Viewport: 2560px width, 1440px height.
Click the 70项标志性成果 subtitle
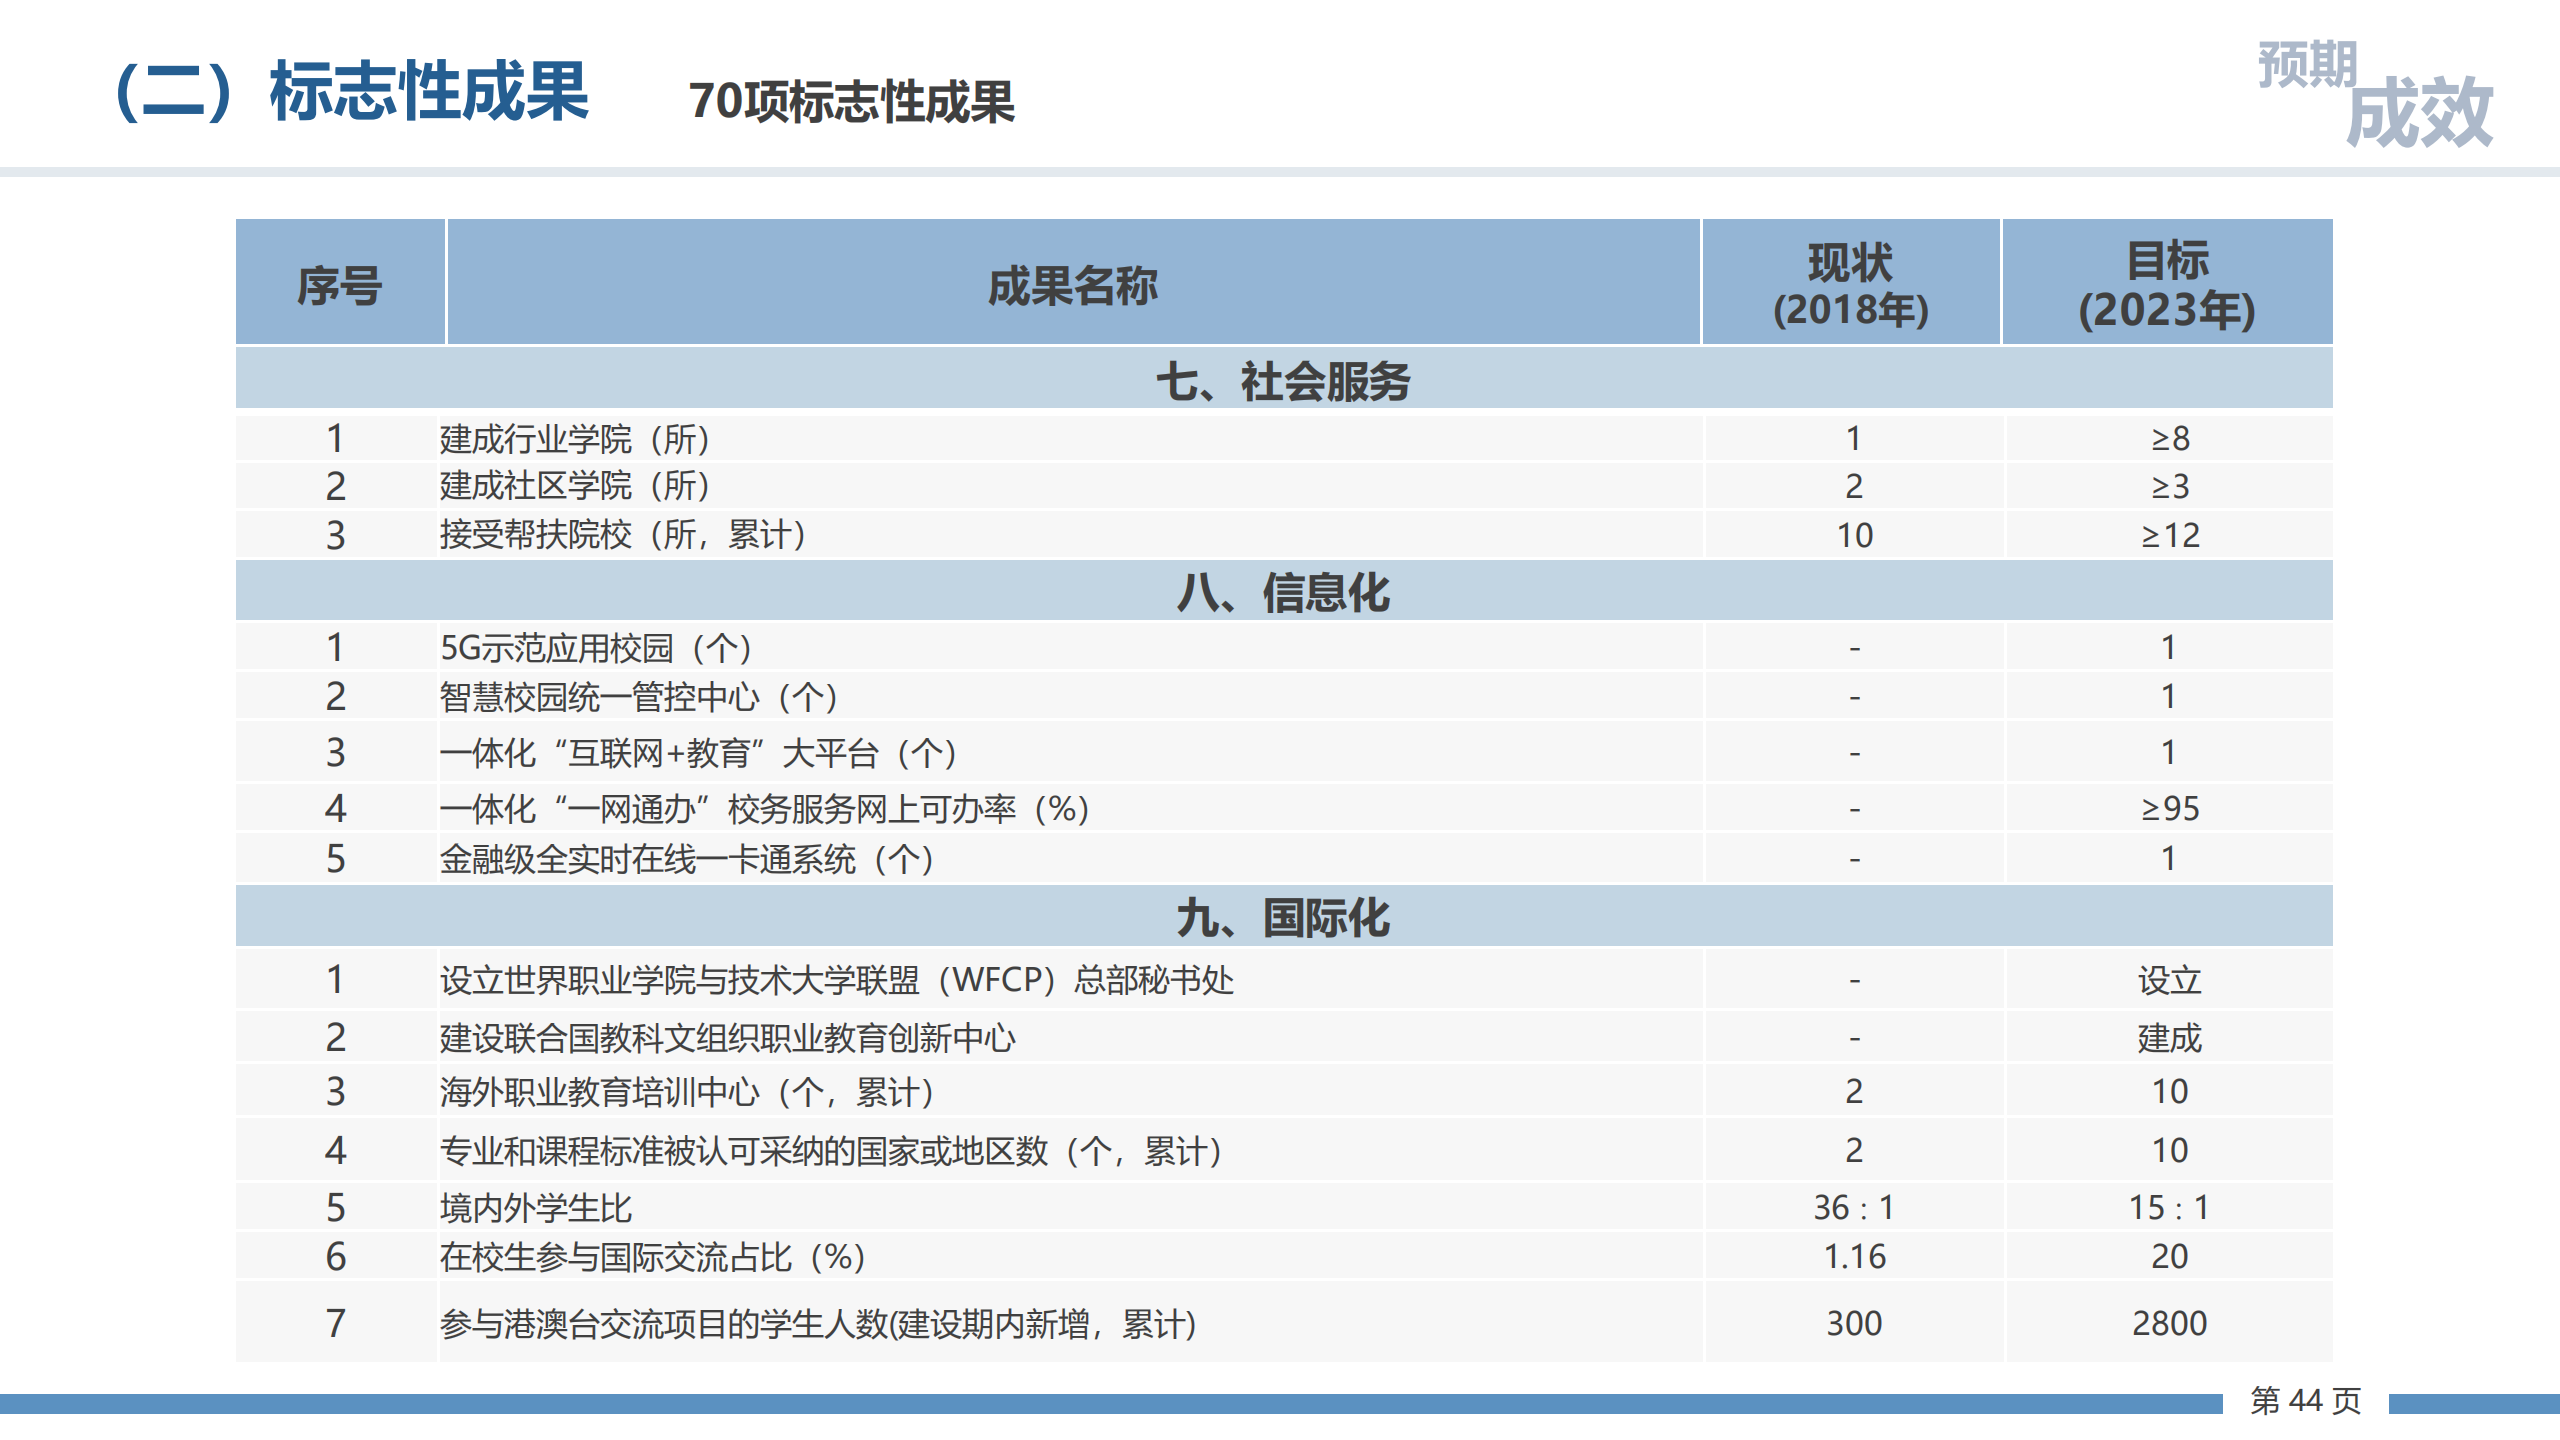click(x=851, y=102)
